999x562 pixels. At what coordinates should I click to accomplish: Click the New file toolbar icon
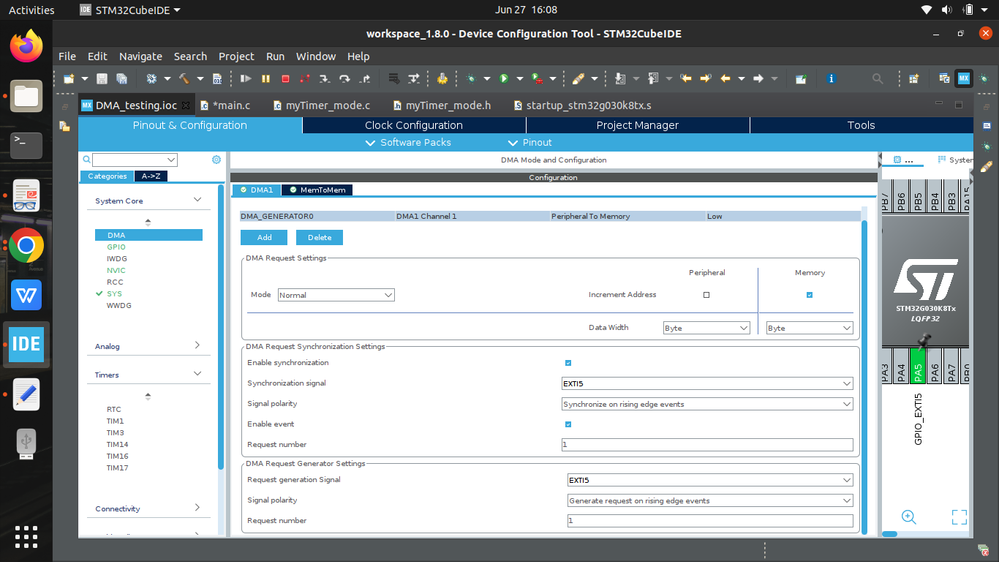pyautogui.click(x=68, y=78)
